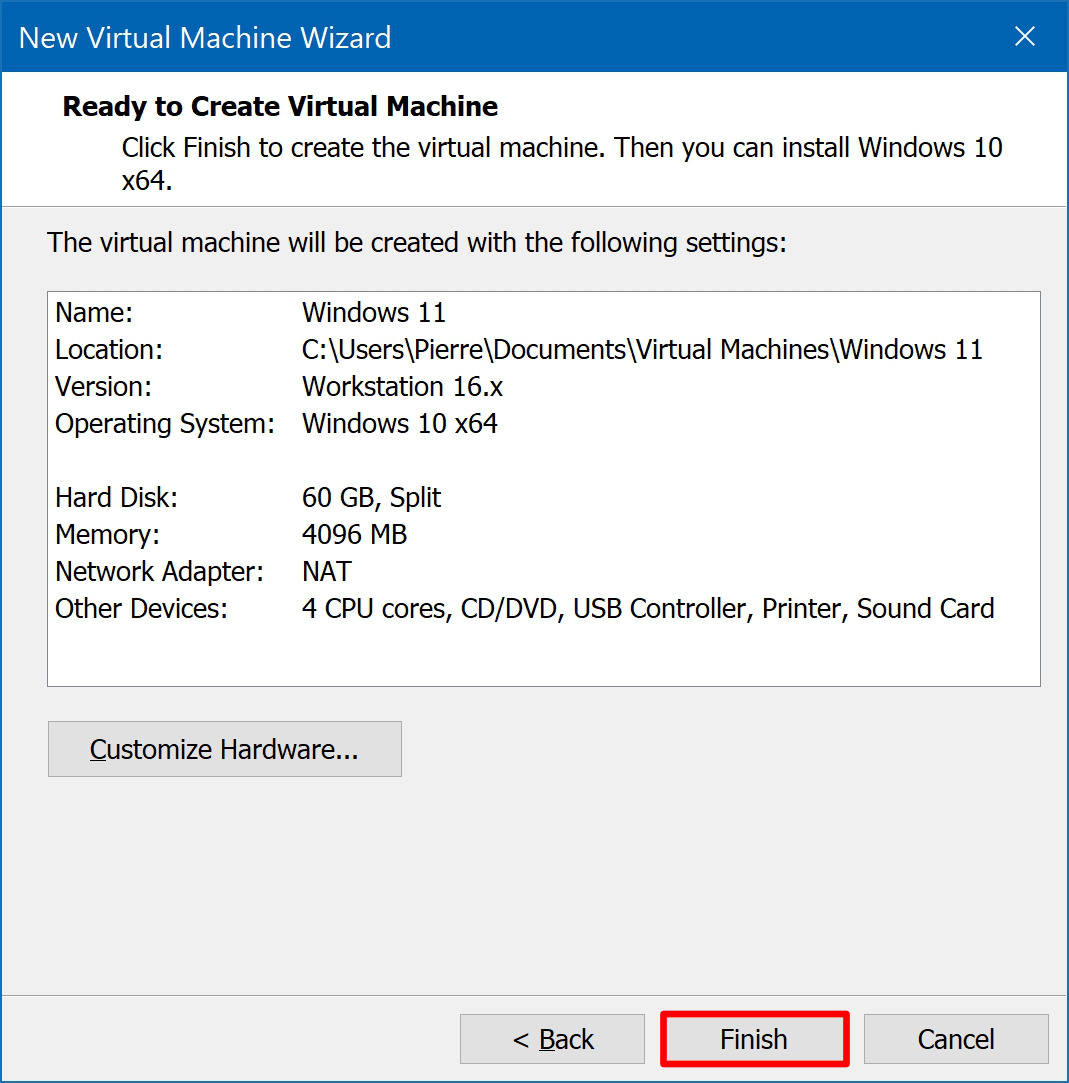Image resolution: width=1069 pixels, height=1083 pixels.
Task: Click 'The virtual machine will be created' sentence
Action: (417, 243)
